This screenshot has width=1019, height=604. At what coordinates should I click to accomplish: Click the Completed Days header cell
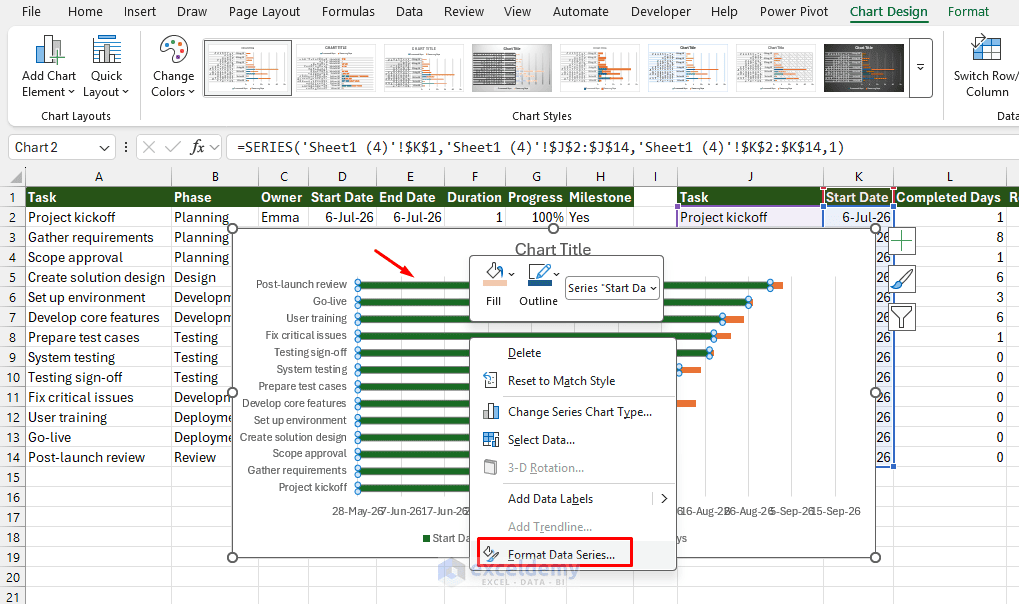pos(949,197)
